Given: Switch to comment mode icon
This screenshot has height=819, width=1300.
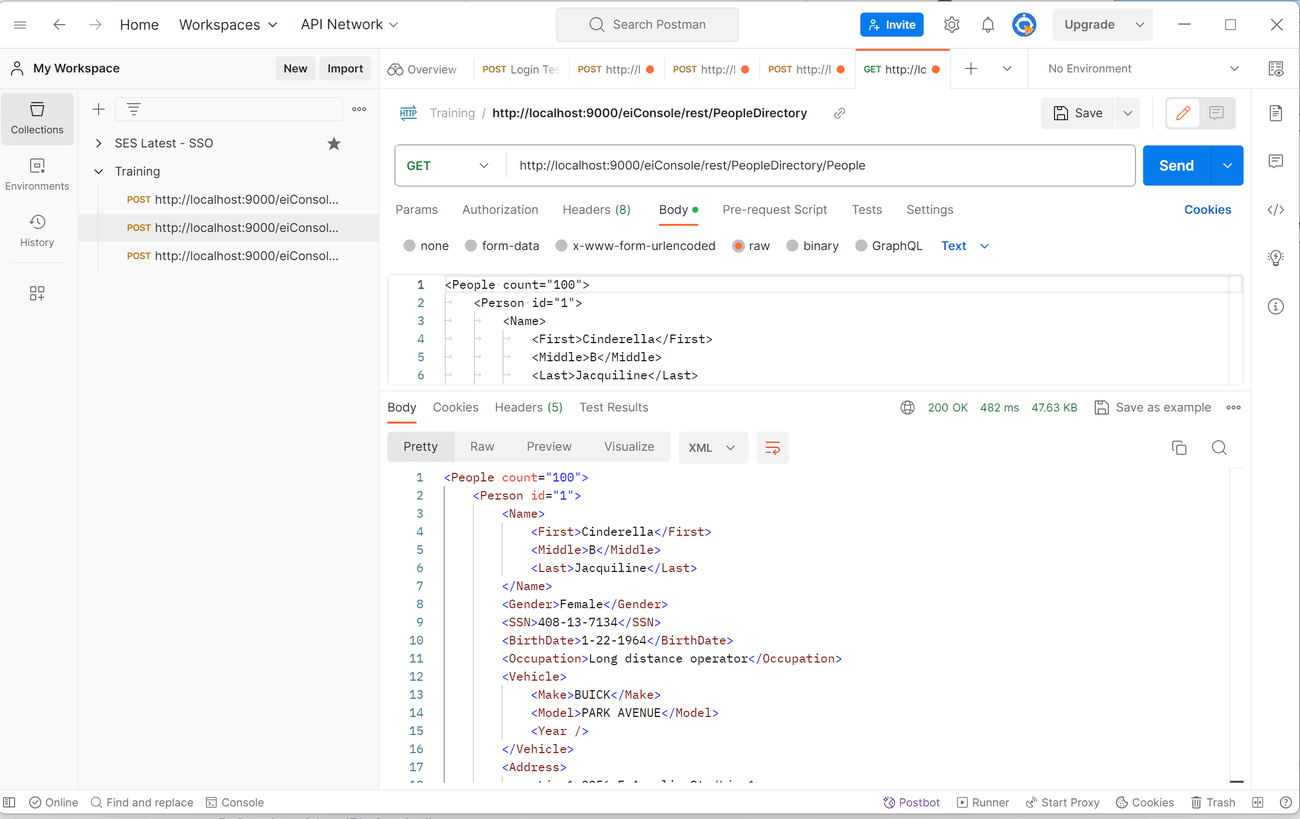Looking at the screenshot, I should pos(1216,113).
